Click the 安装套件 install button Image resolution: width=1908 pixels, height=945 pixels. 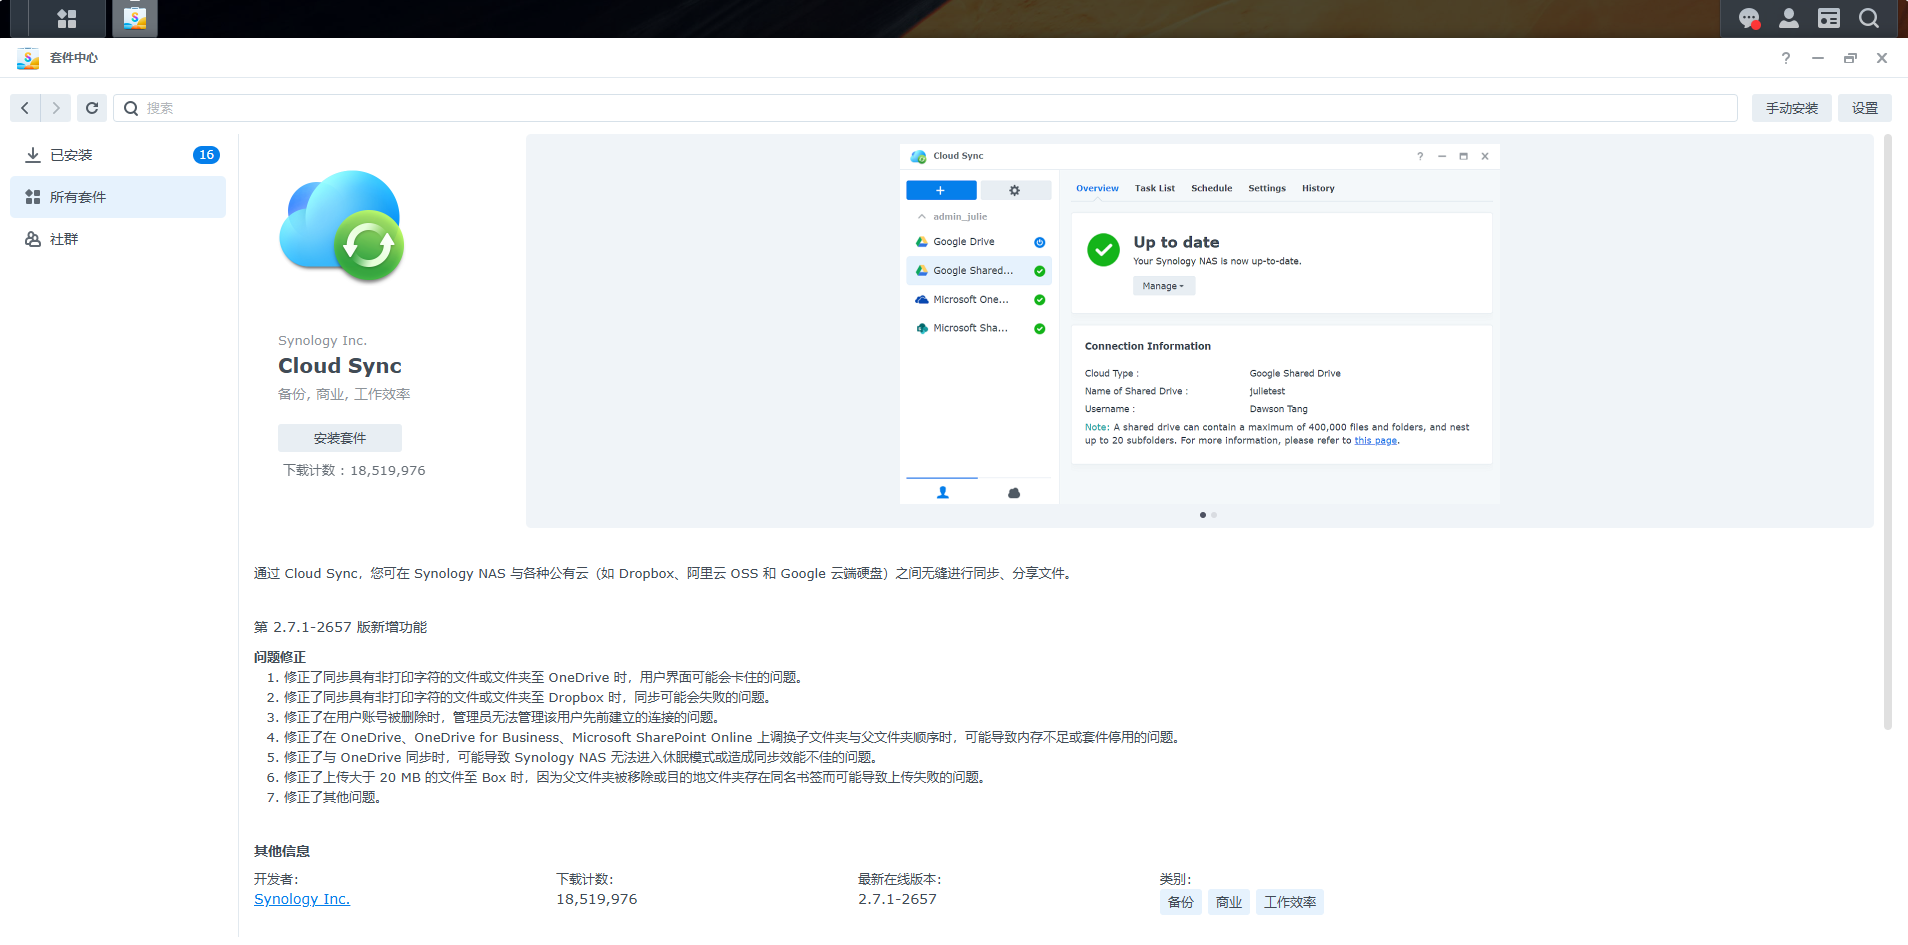340,438
